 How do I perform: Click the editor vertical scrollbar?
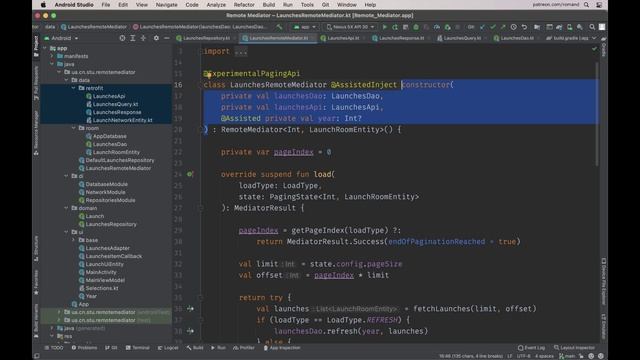598,114
